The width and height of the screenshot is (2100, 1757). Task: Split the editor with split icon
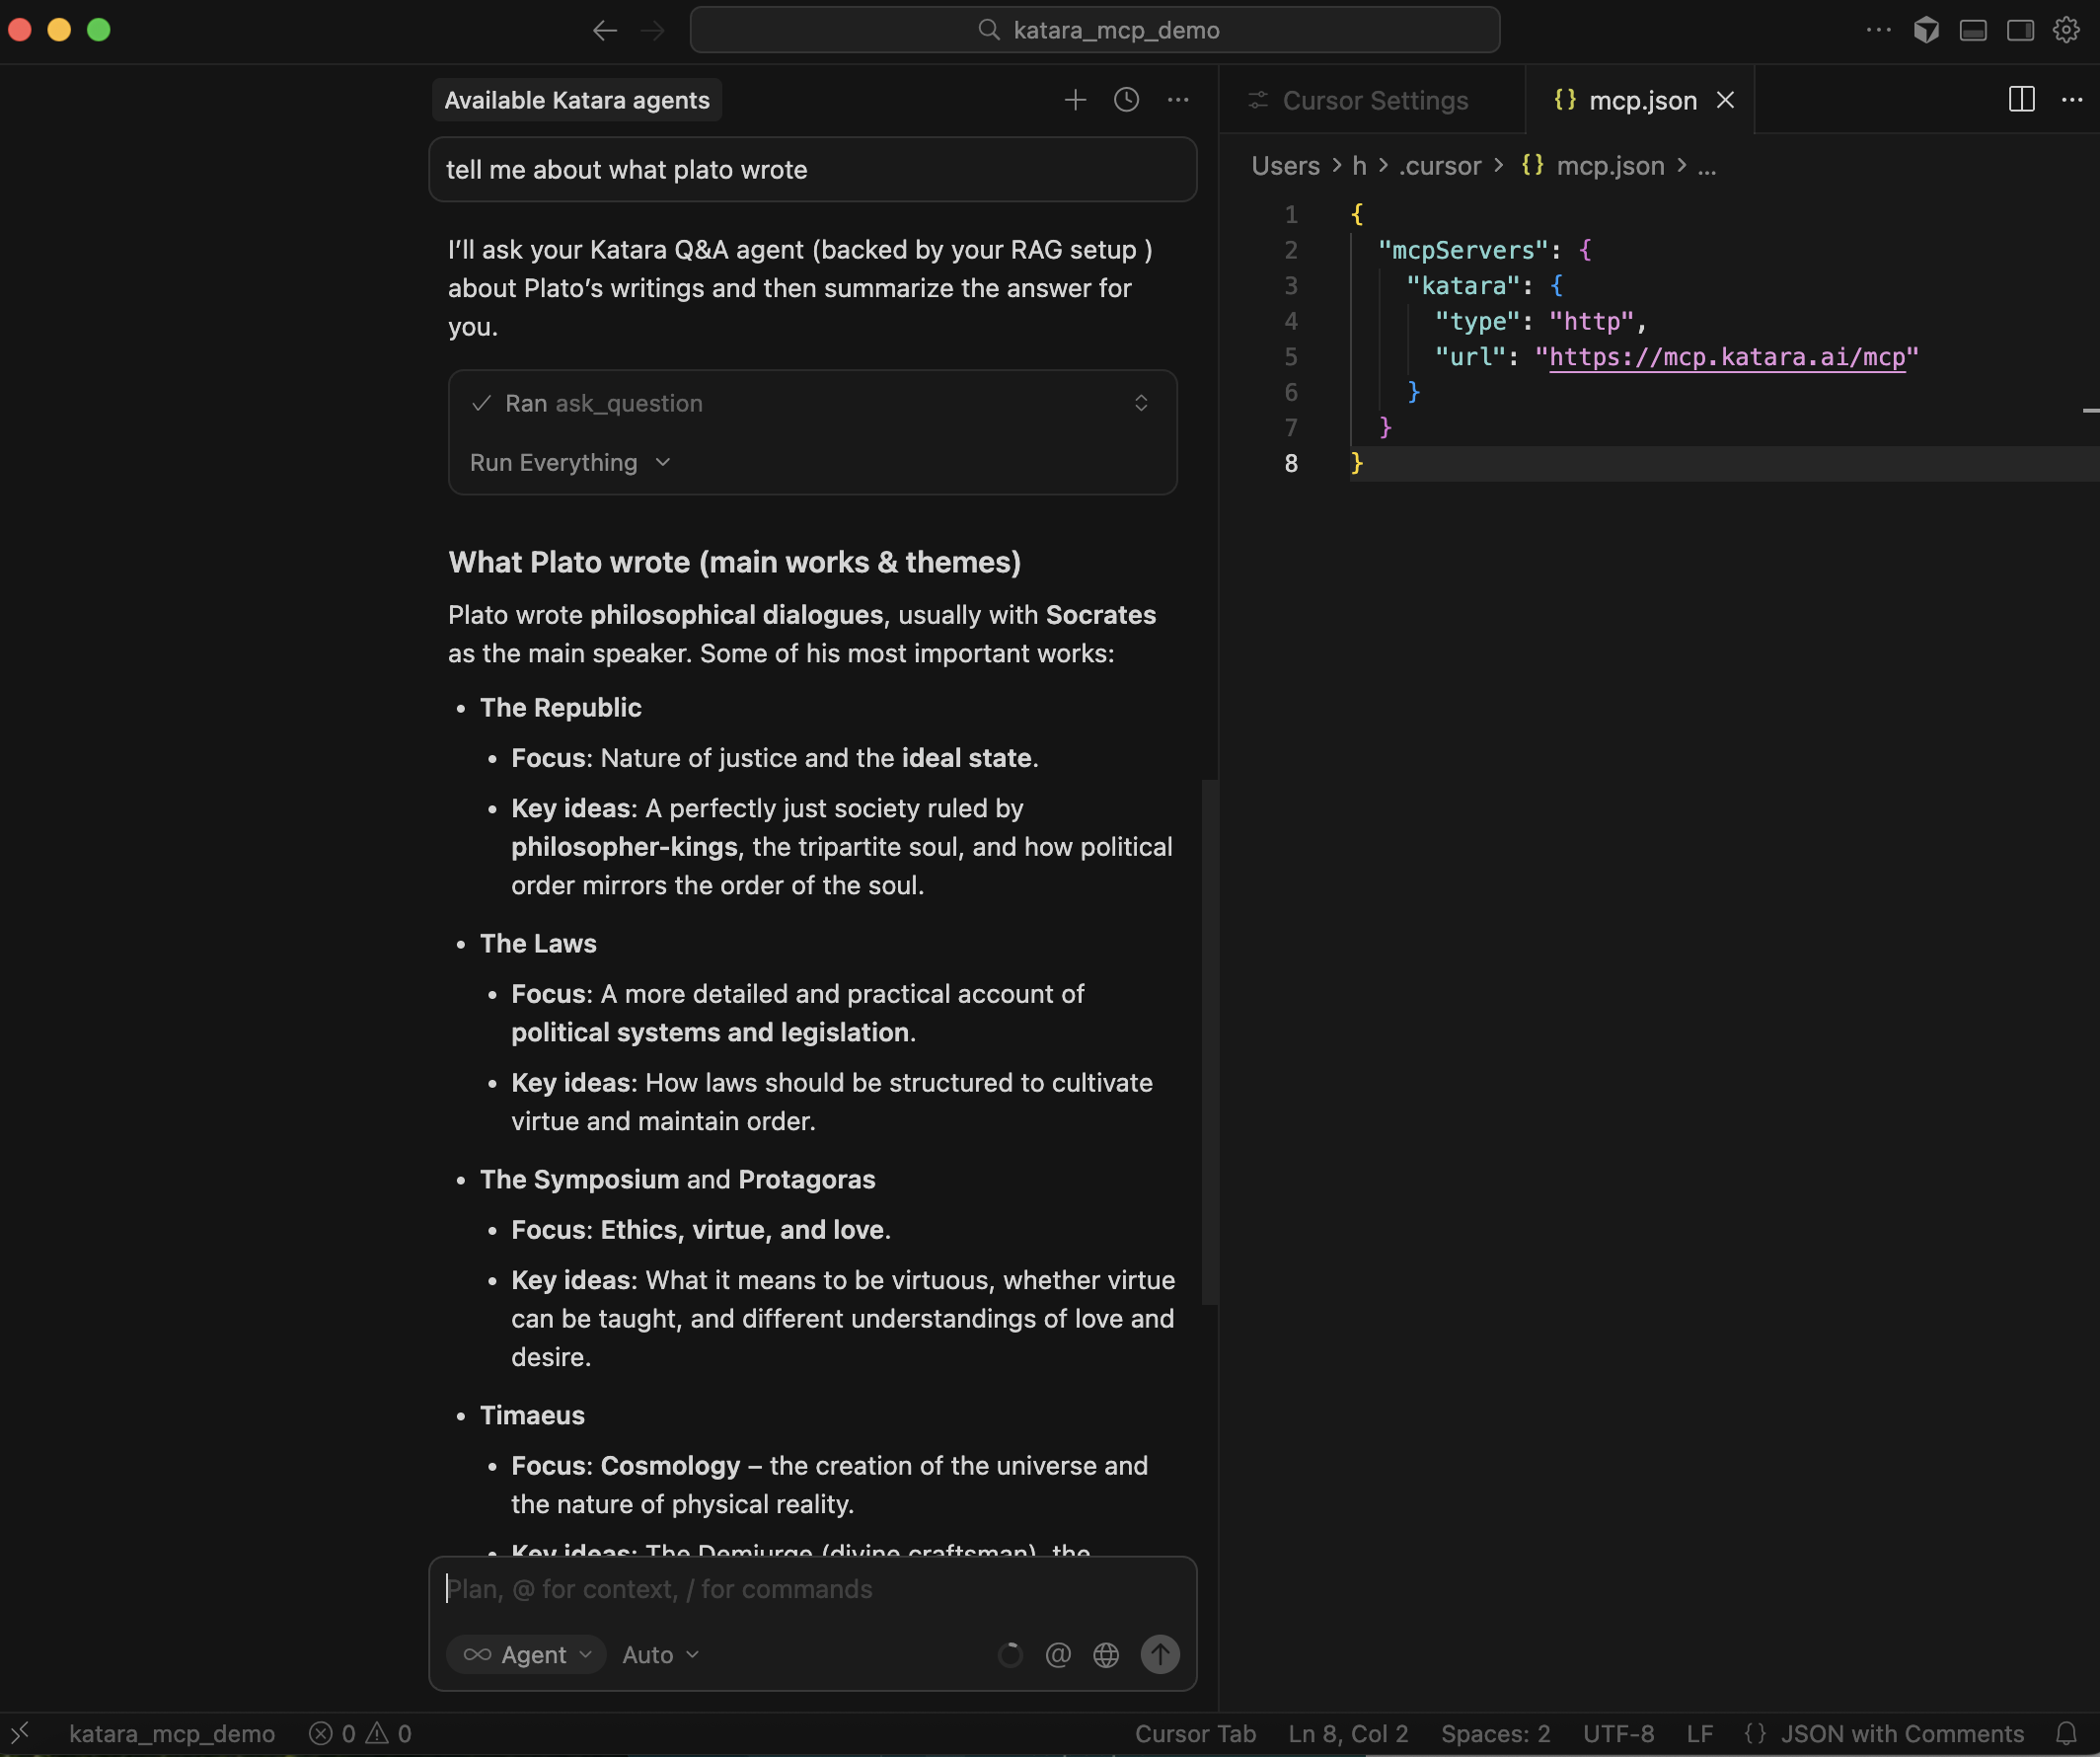pyautogui.click(x=2021, y=100)
